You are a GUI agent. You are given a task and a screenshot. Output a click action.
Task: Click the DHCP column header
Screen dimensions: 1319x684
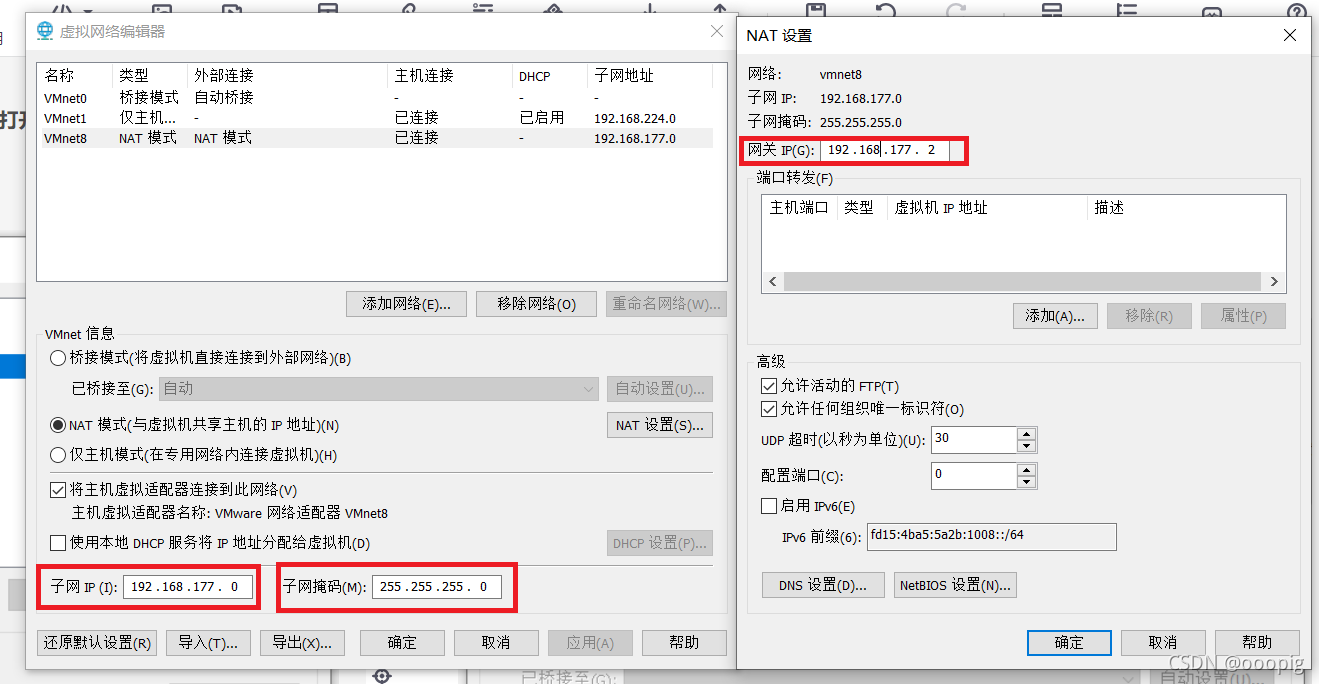(x=550, y=76)
